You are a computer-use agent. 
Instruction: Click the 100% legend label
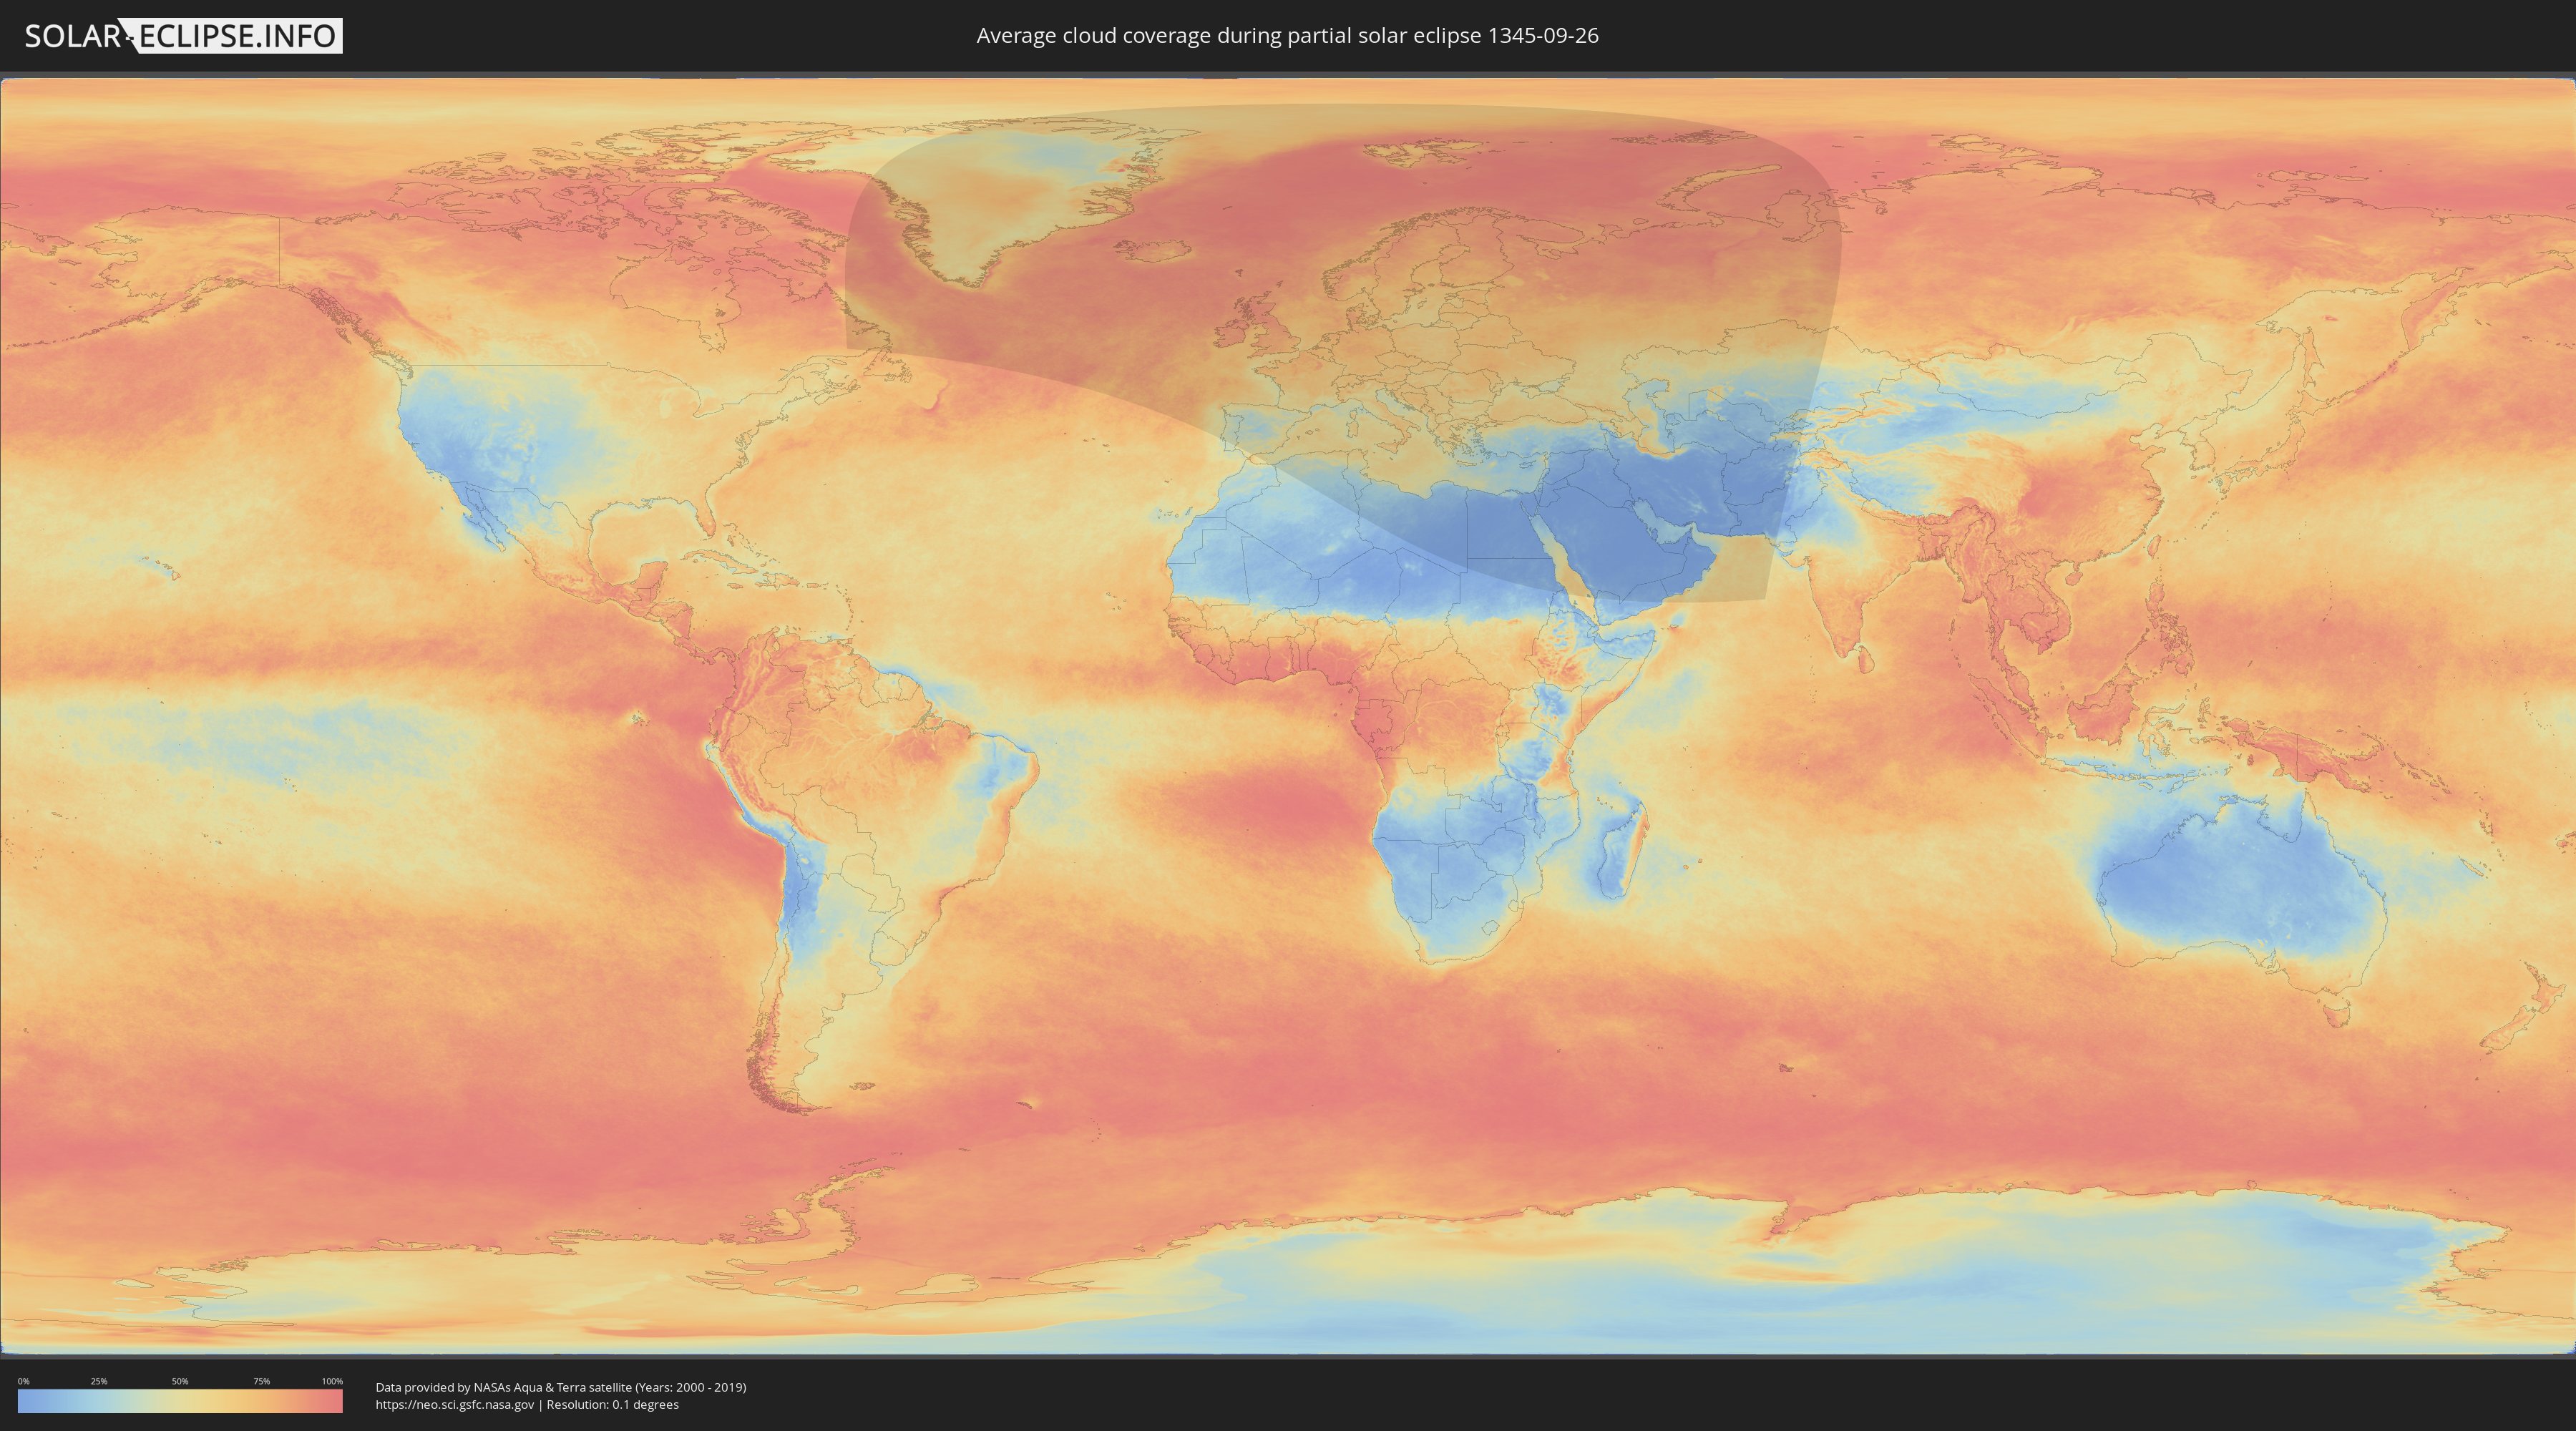[x=332, y=1381]
